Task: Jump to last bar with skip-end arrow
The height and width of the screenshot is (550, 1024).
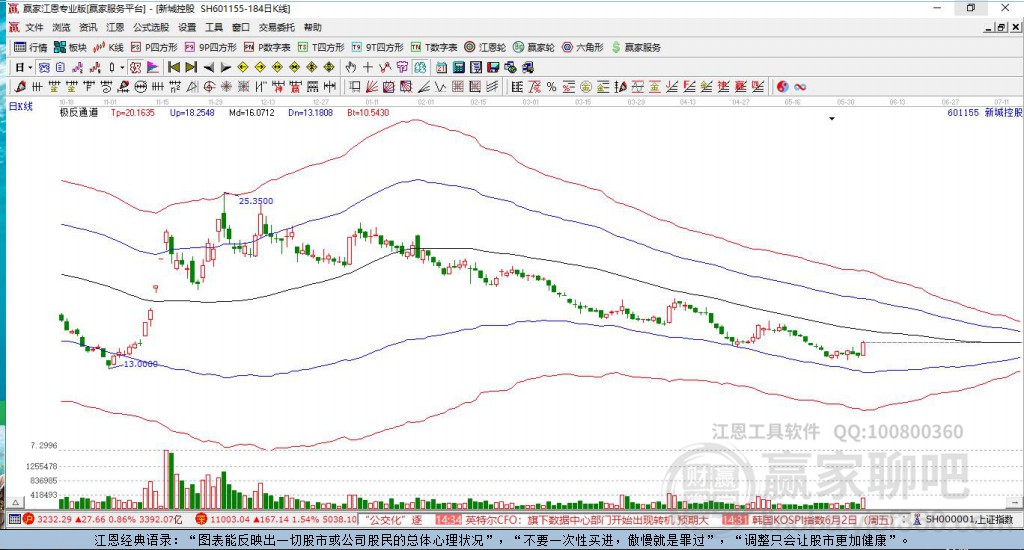Action: 191,67
